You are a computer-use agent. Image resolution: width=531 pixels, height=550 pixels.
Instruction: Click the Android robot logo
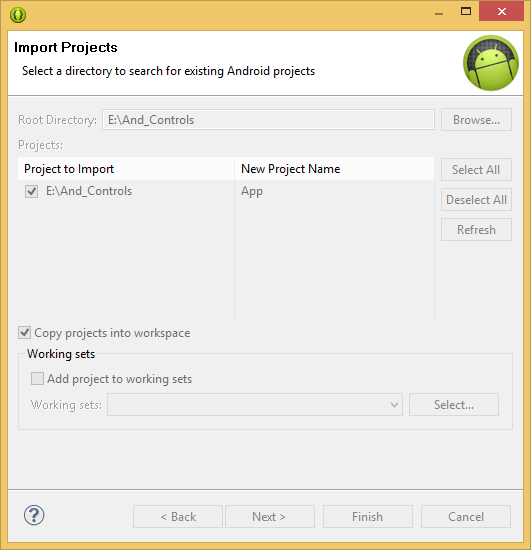coord(491,63)
